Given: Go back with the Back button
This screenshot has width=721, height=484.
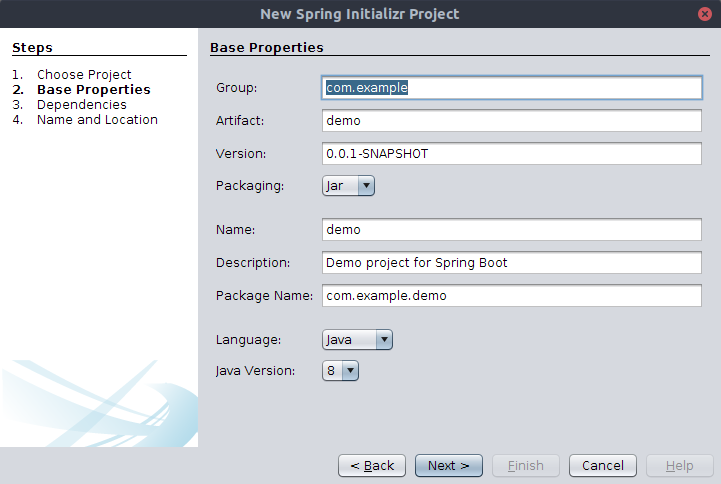Looking at the screenshot, I should click(372, 466).
